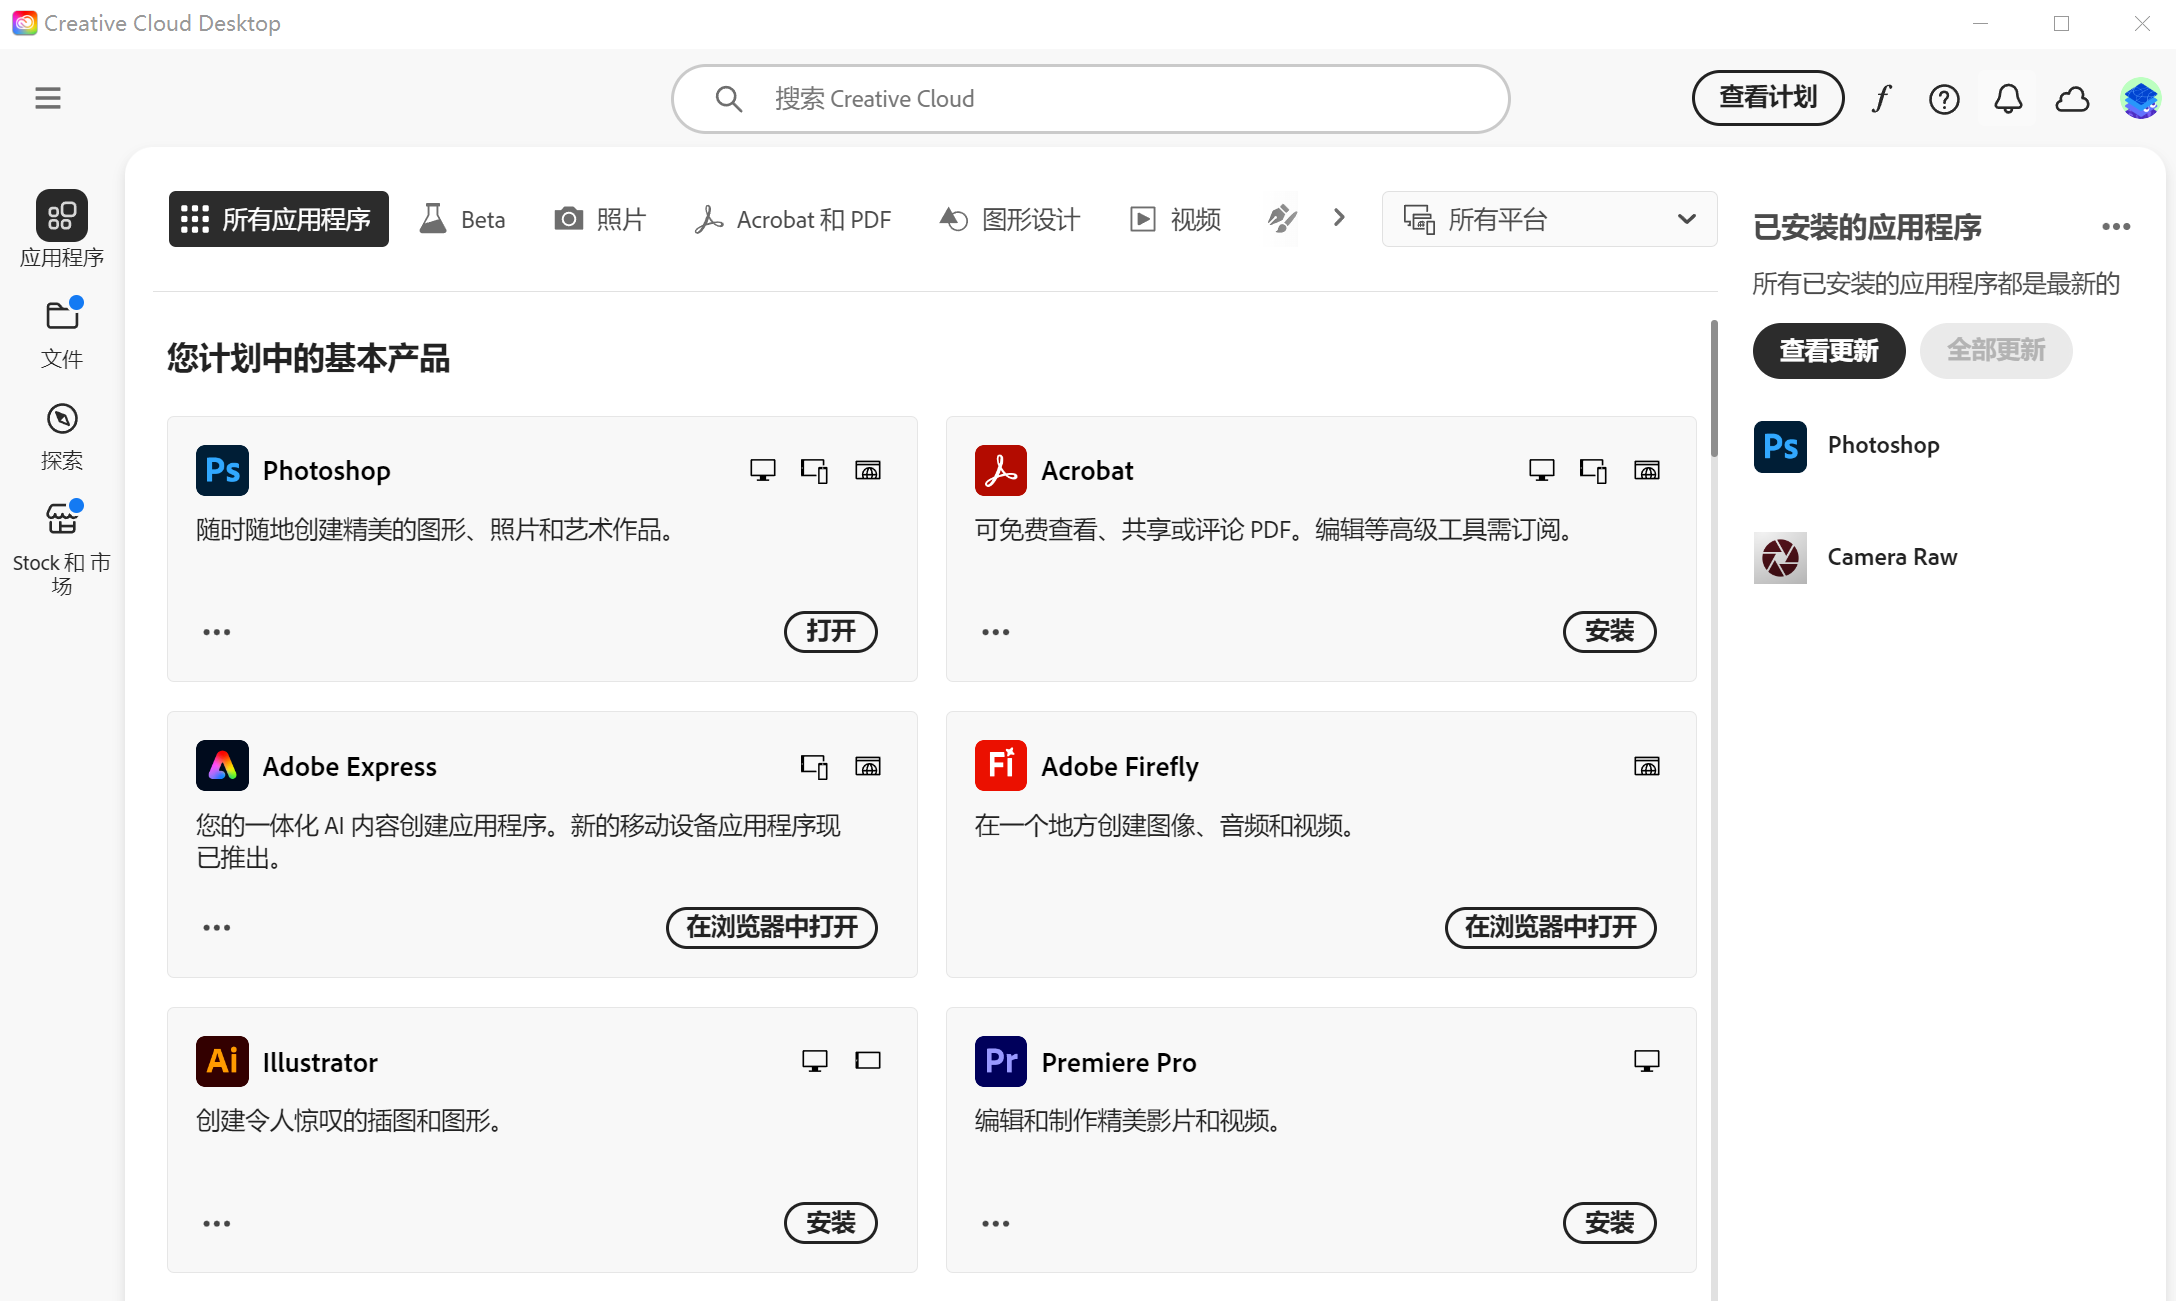Click Photoshop web platform icon

pos(868,470)
